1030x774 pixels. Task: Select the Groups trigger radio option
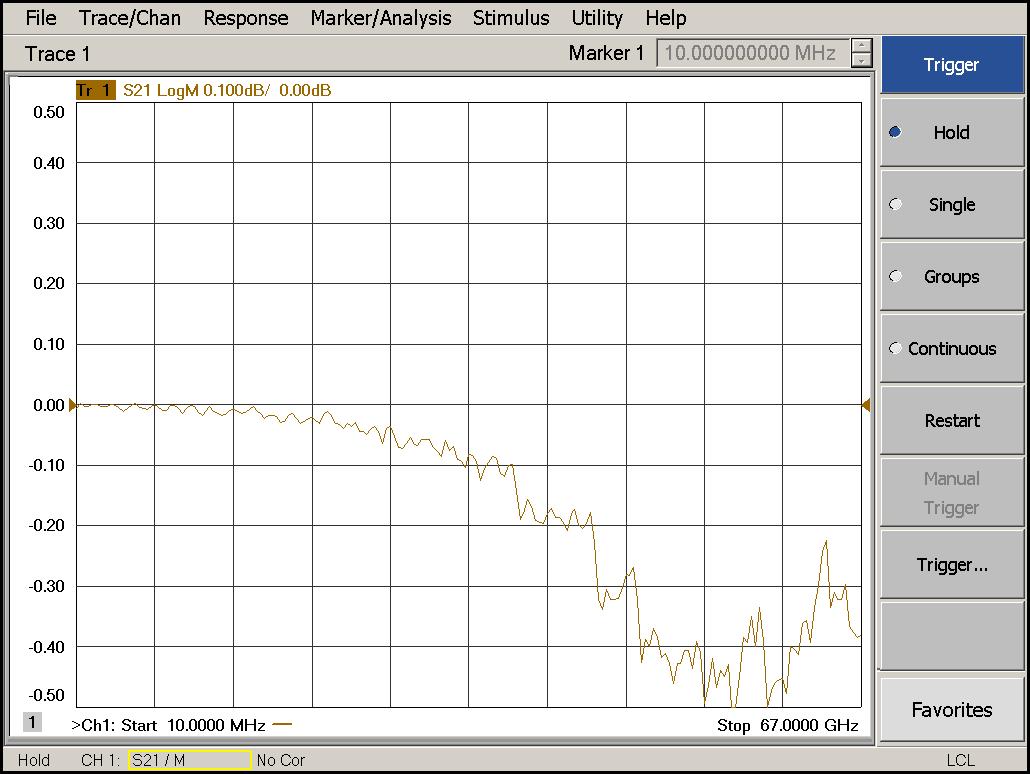pos(952,277)
